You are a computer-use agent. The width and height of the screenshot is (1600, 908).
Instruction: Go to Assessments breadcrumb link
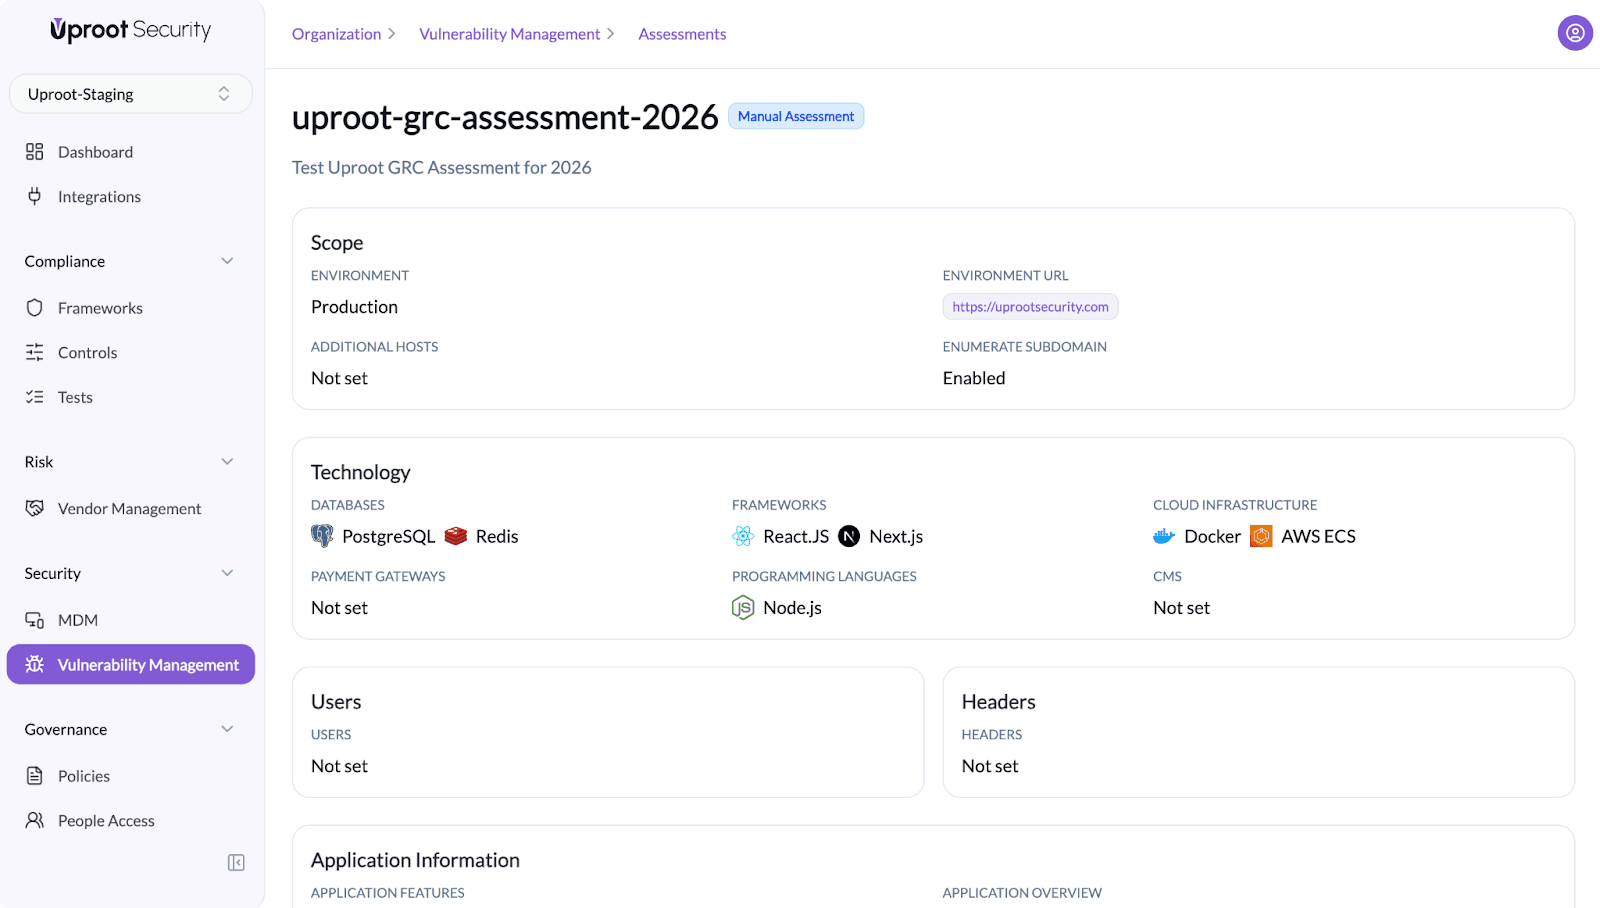[682, 34]
